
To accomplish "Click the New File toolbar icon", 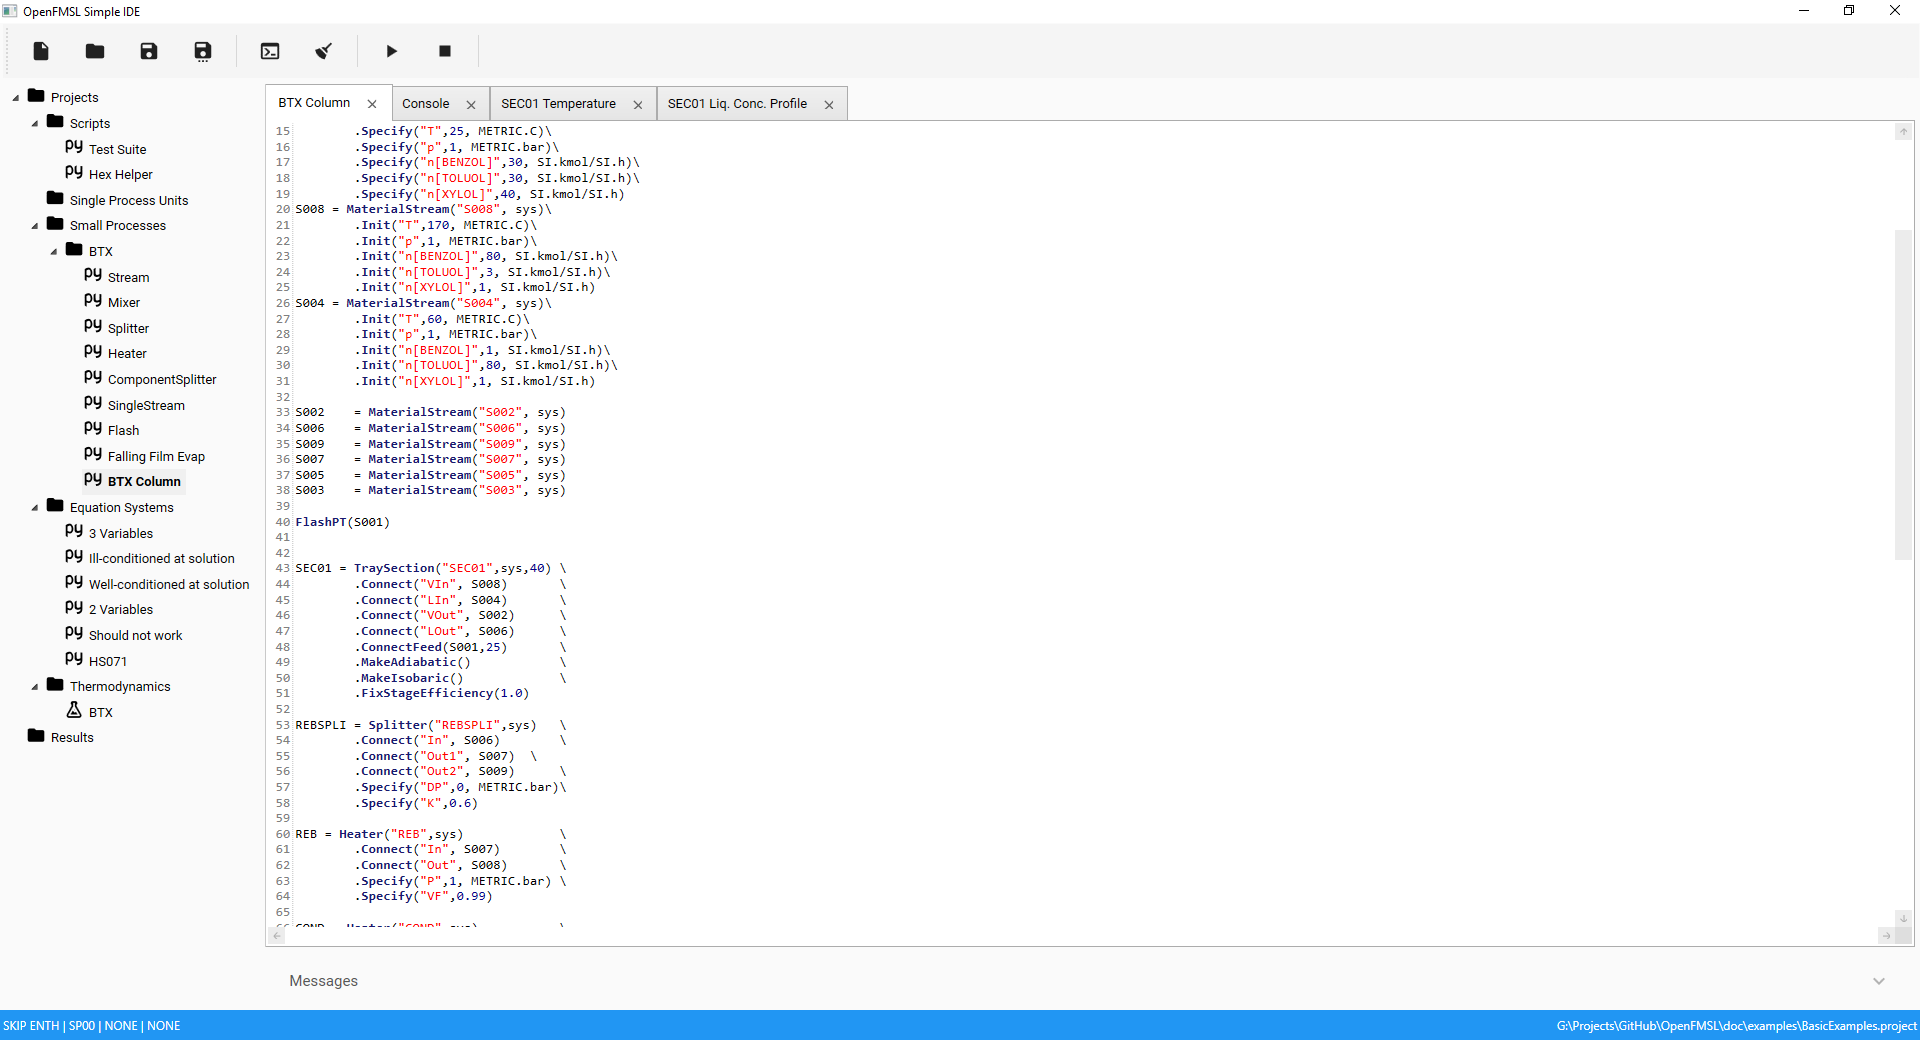I will (41, 51).
